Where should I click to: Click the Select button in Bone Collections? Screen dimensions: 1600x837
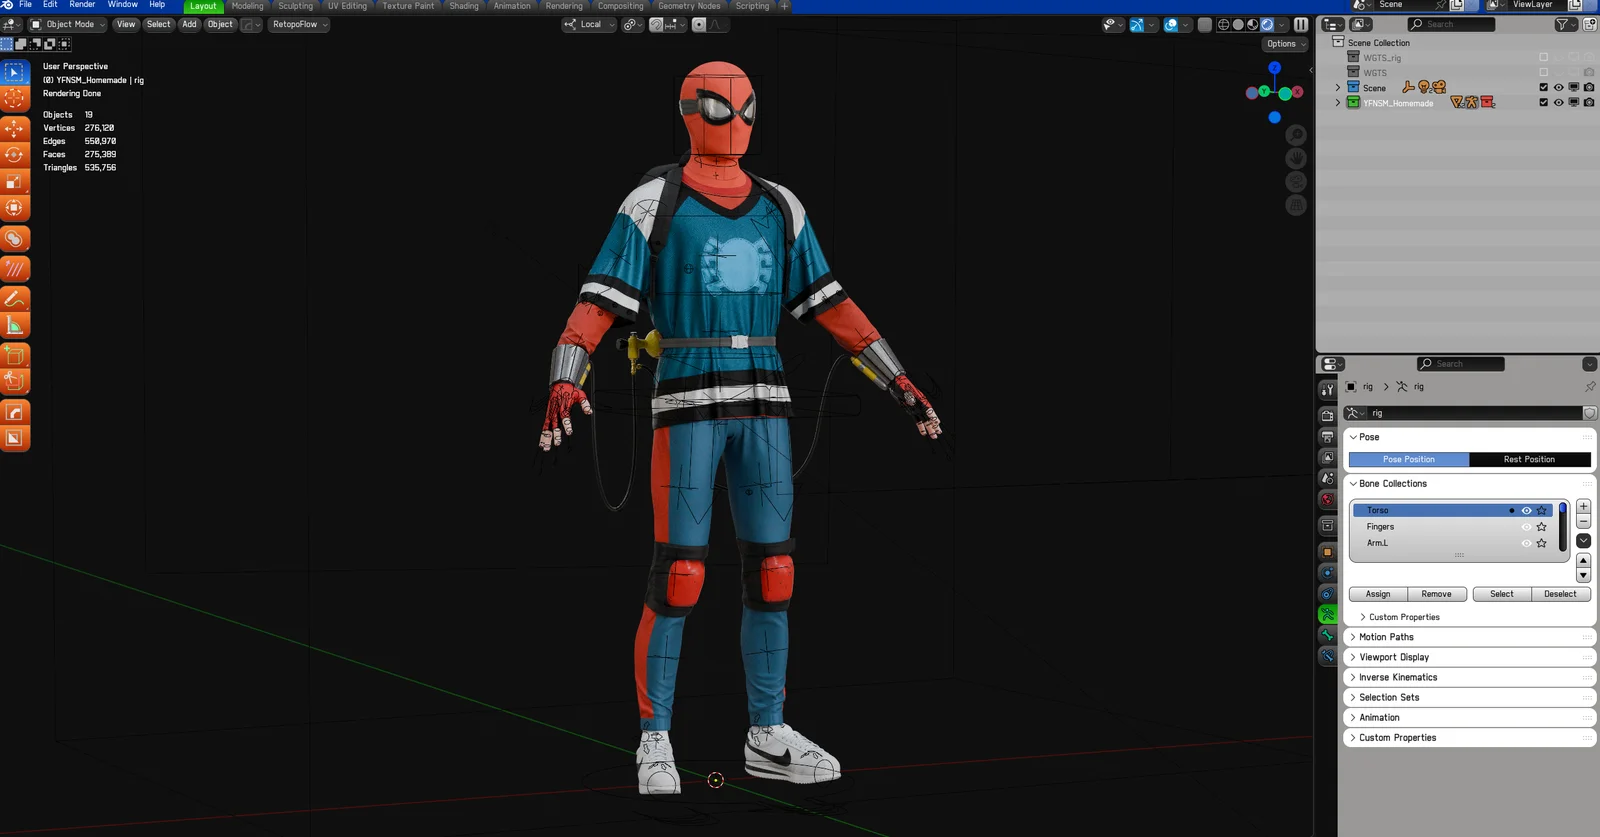coord(1502,594)
